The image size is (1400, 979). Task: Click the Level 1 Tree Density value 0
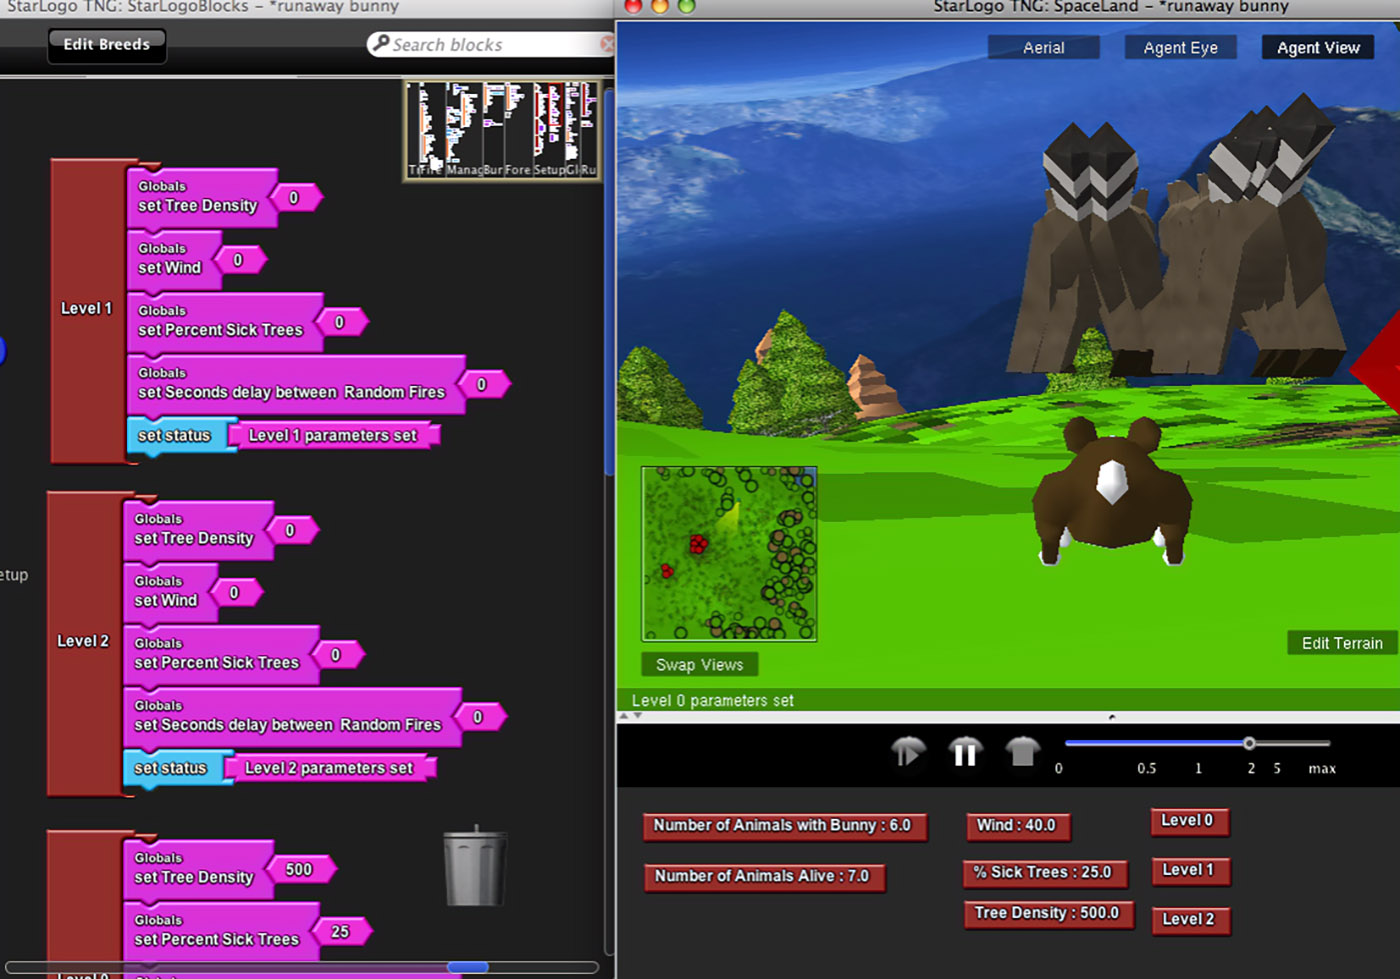(x=295, y=198)
